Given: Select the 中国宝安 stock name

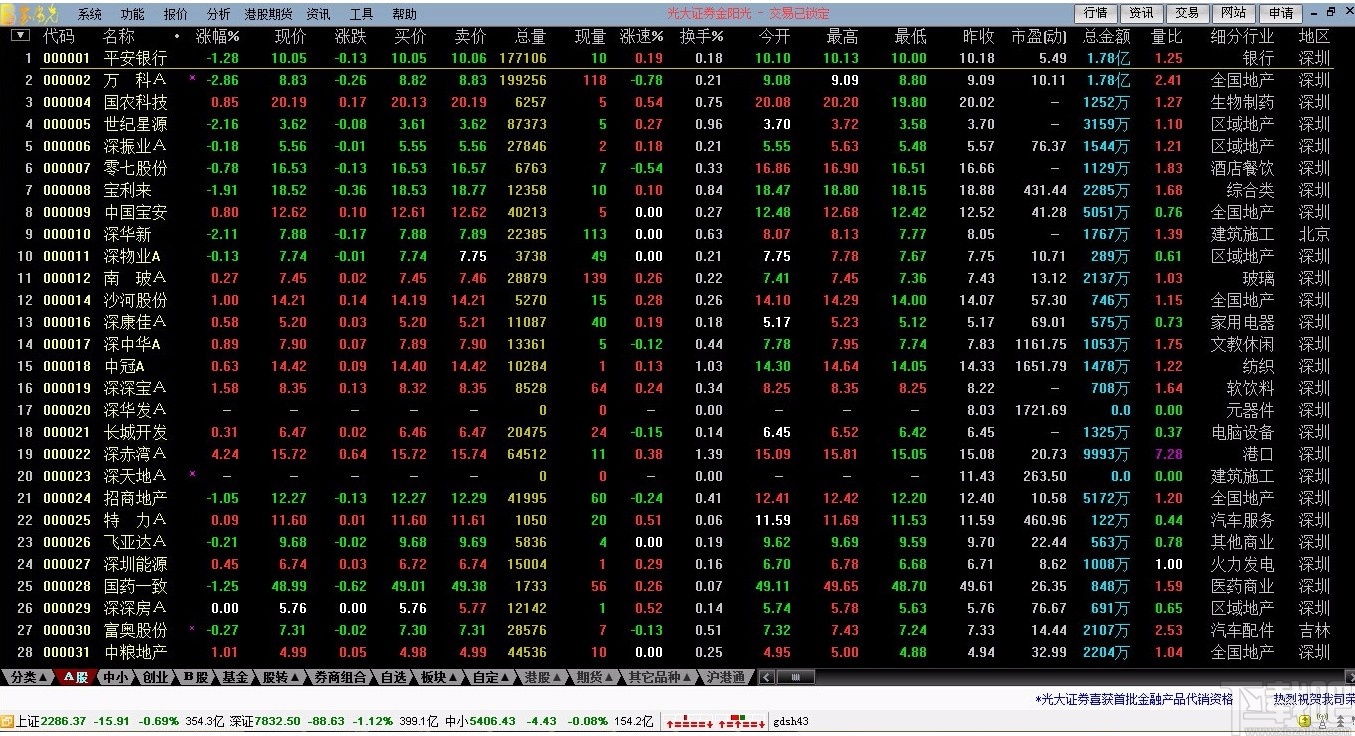Looking at the screenshot, I should (135, 212).
